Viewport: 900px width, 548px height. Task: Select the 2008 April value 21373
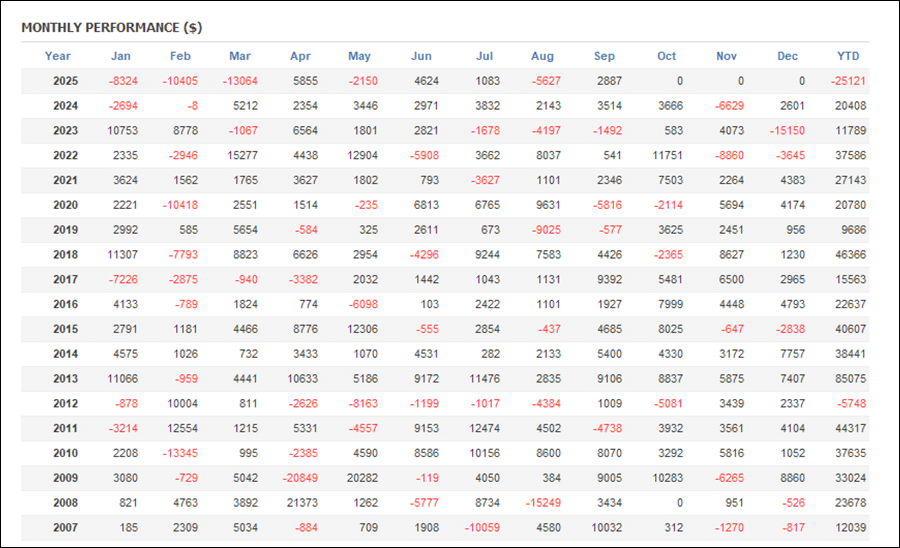click(300, 503)
